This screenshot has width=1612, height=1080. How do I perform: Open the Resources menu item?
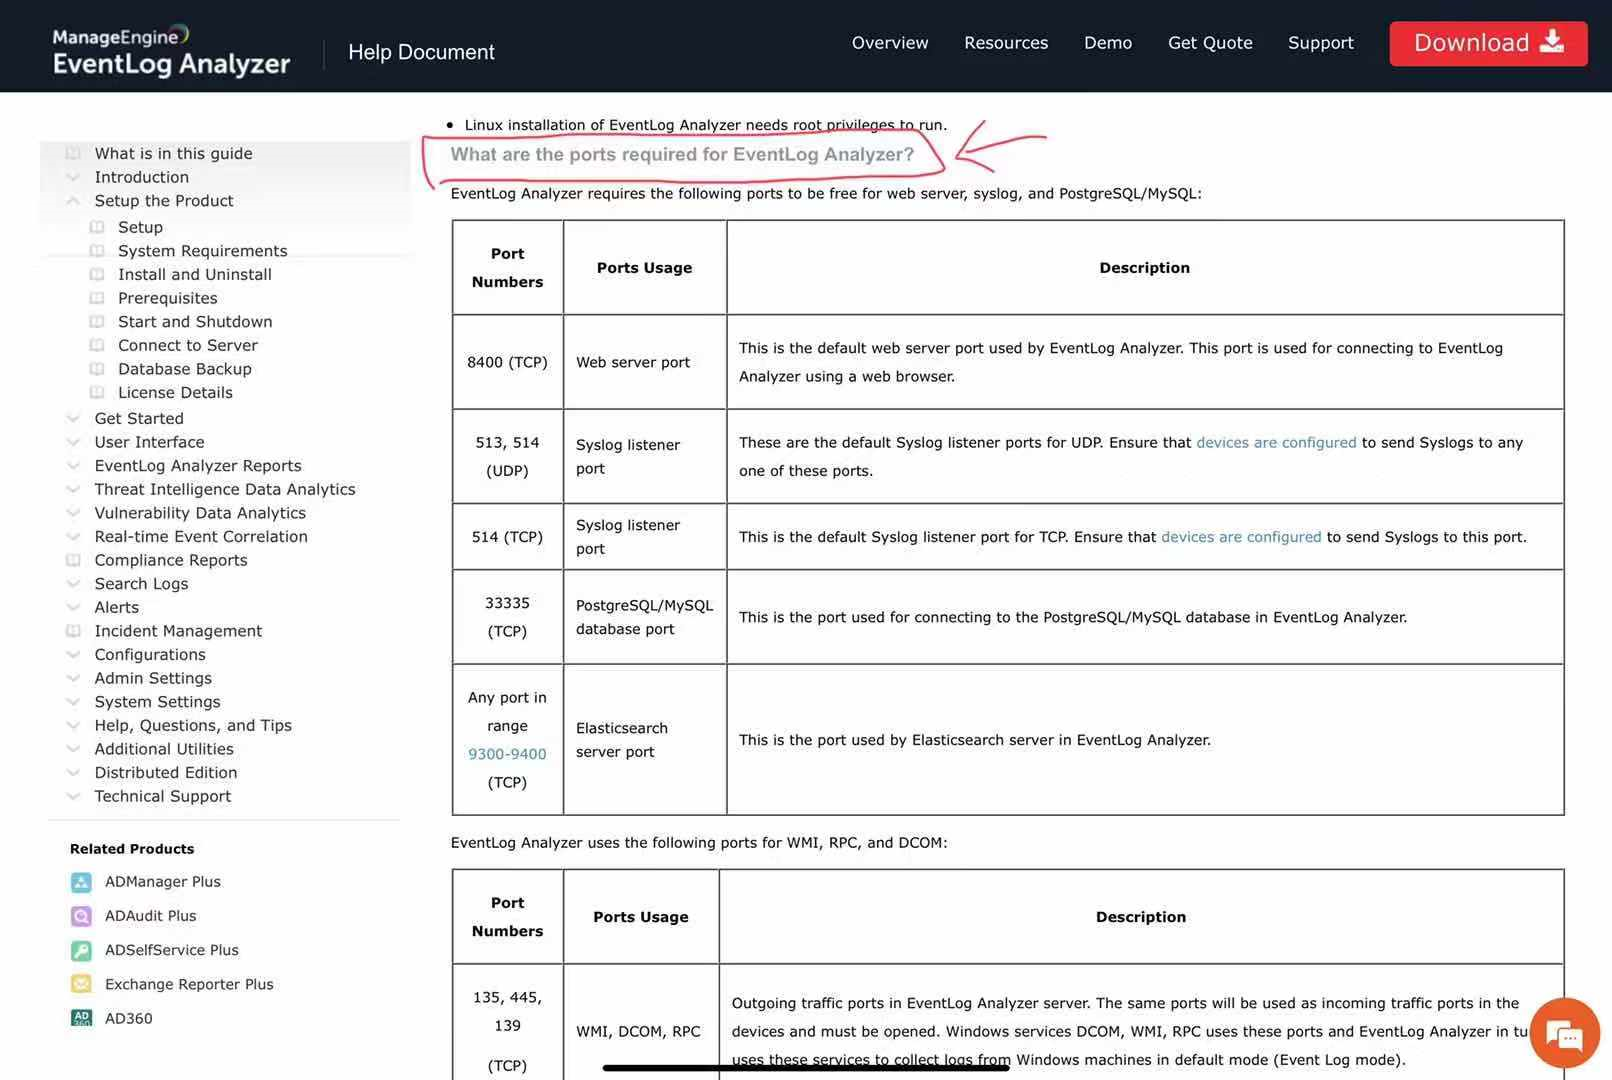coord(1006,43)
